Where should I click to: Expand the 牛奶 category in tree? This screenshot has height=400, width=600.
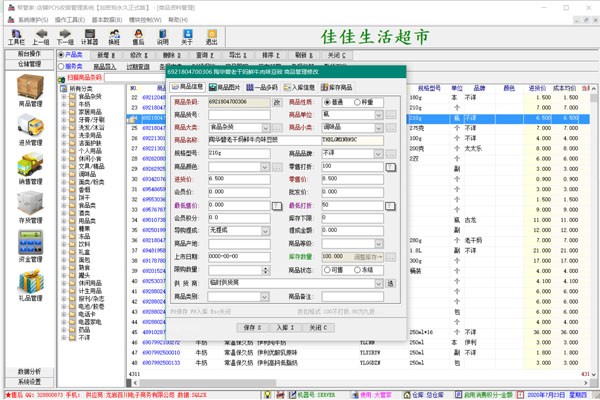pos(64,104)
